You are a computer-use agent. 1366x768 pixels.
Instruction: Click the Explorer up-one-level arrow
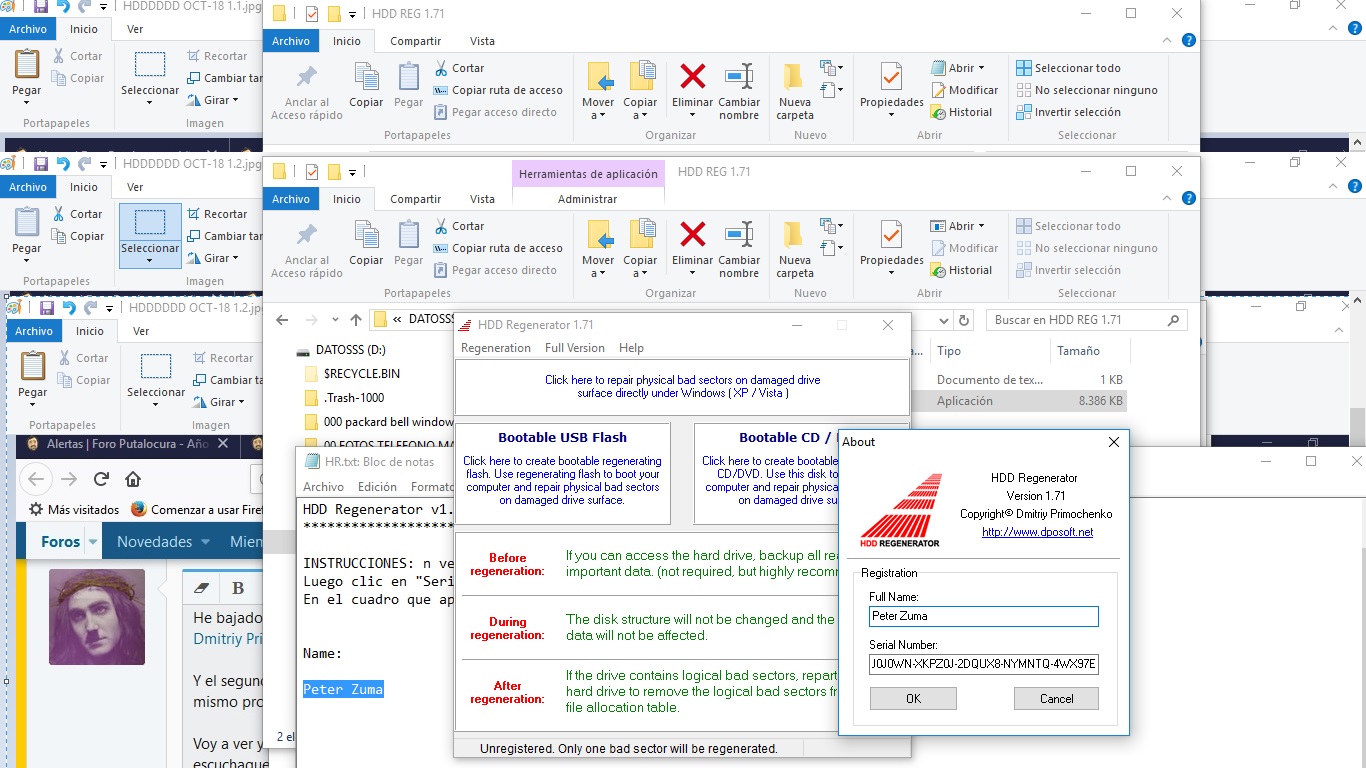tap(356, 321)
